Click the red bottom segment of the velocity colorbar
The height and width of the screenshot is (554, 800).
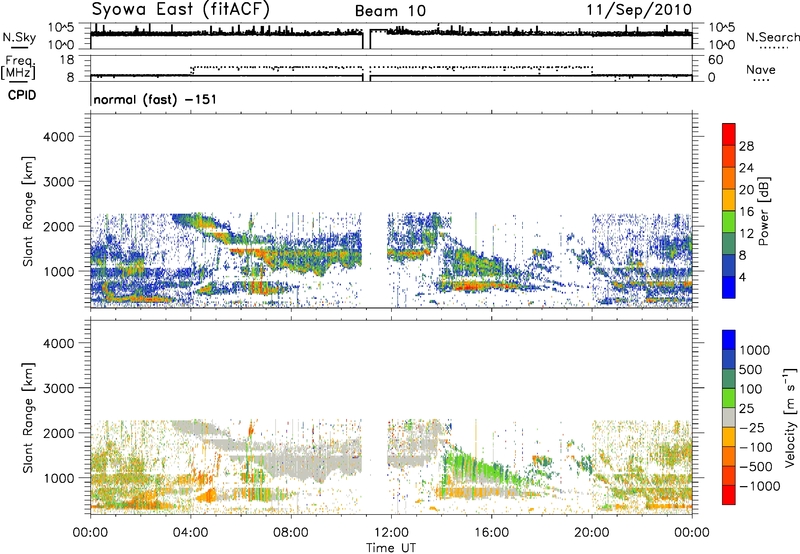pyautogui.click(x=729, y=495)
